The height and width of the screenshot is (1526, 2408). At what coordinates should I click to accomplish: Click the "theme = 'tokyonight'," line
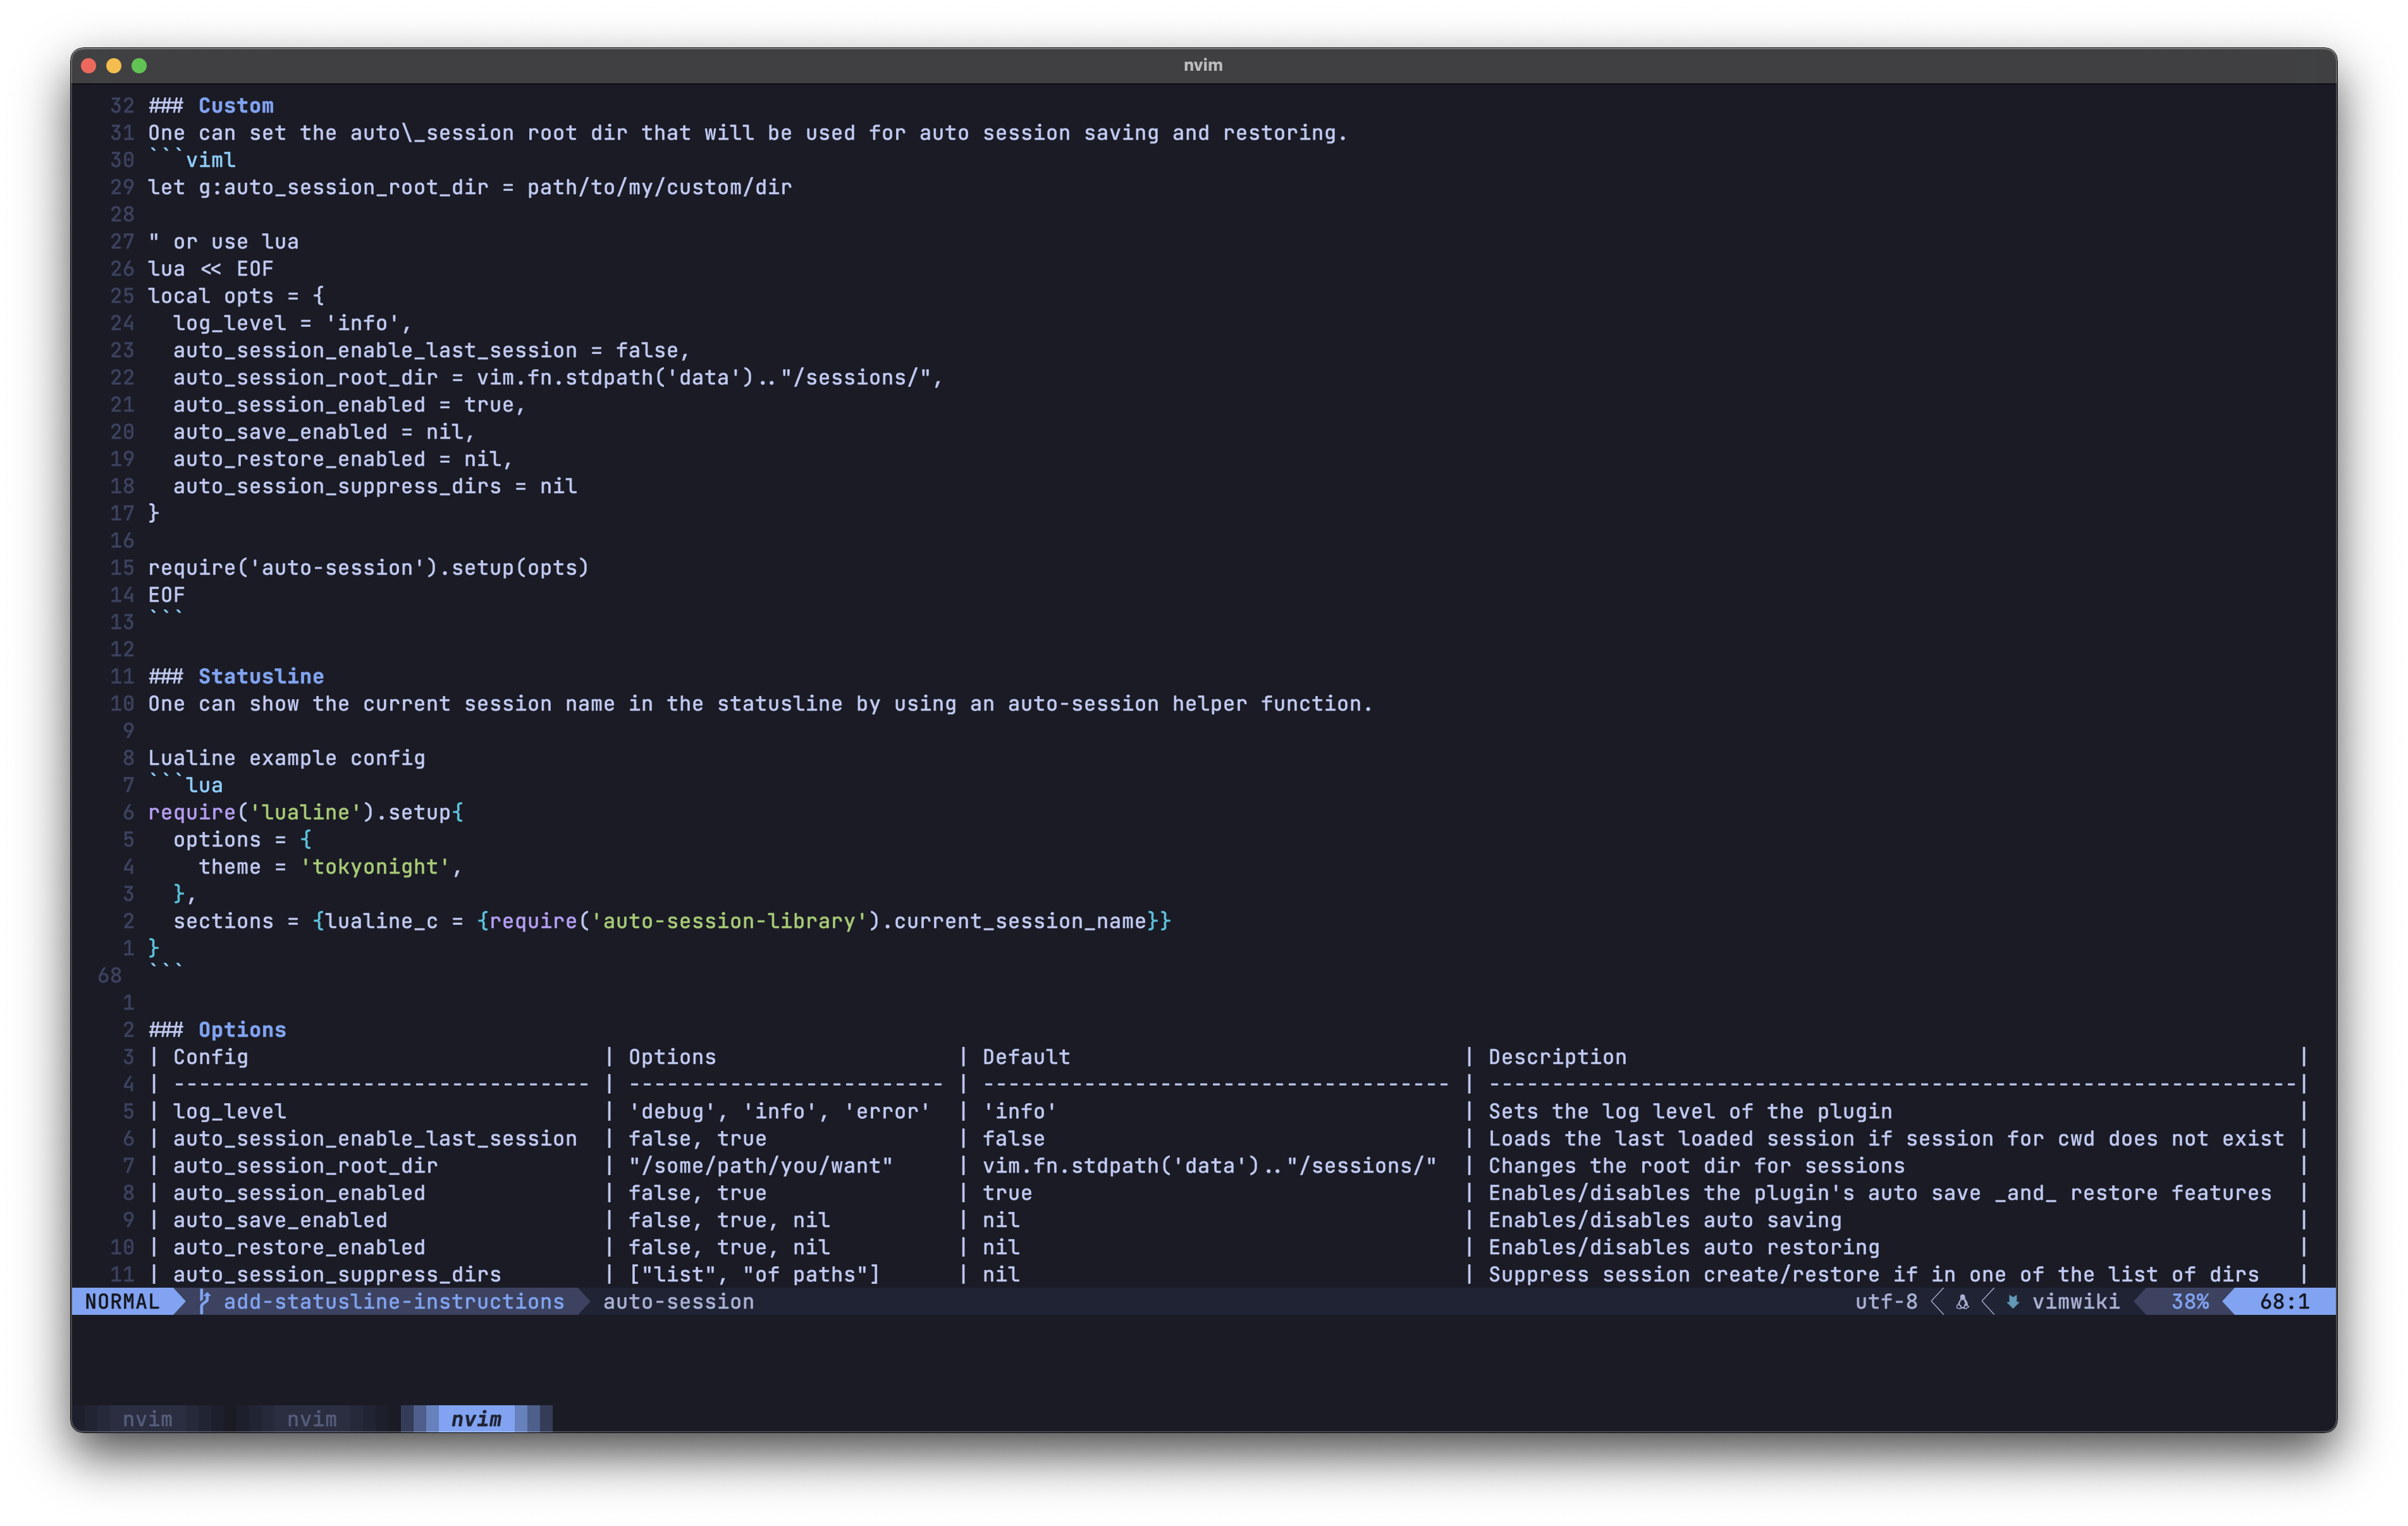[330, 867]
